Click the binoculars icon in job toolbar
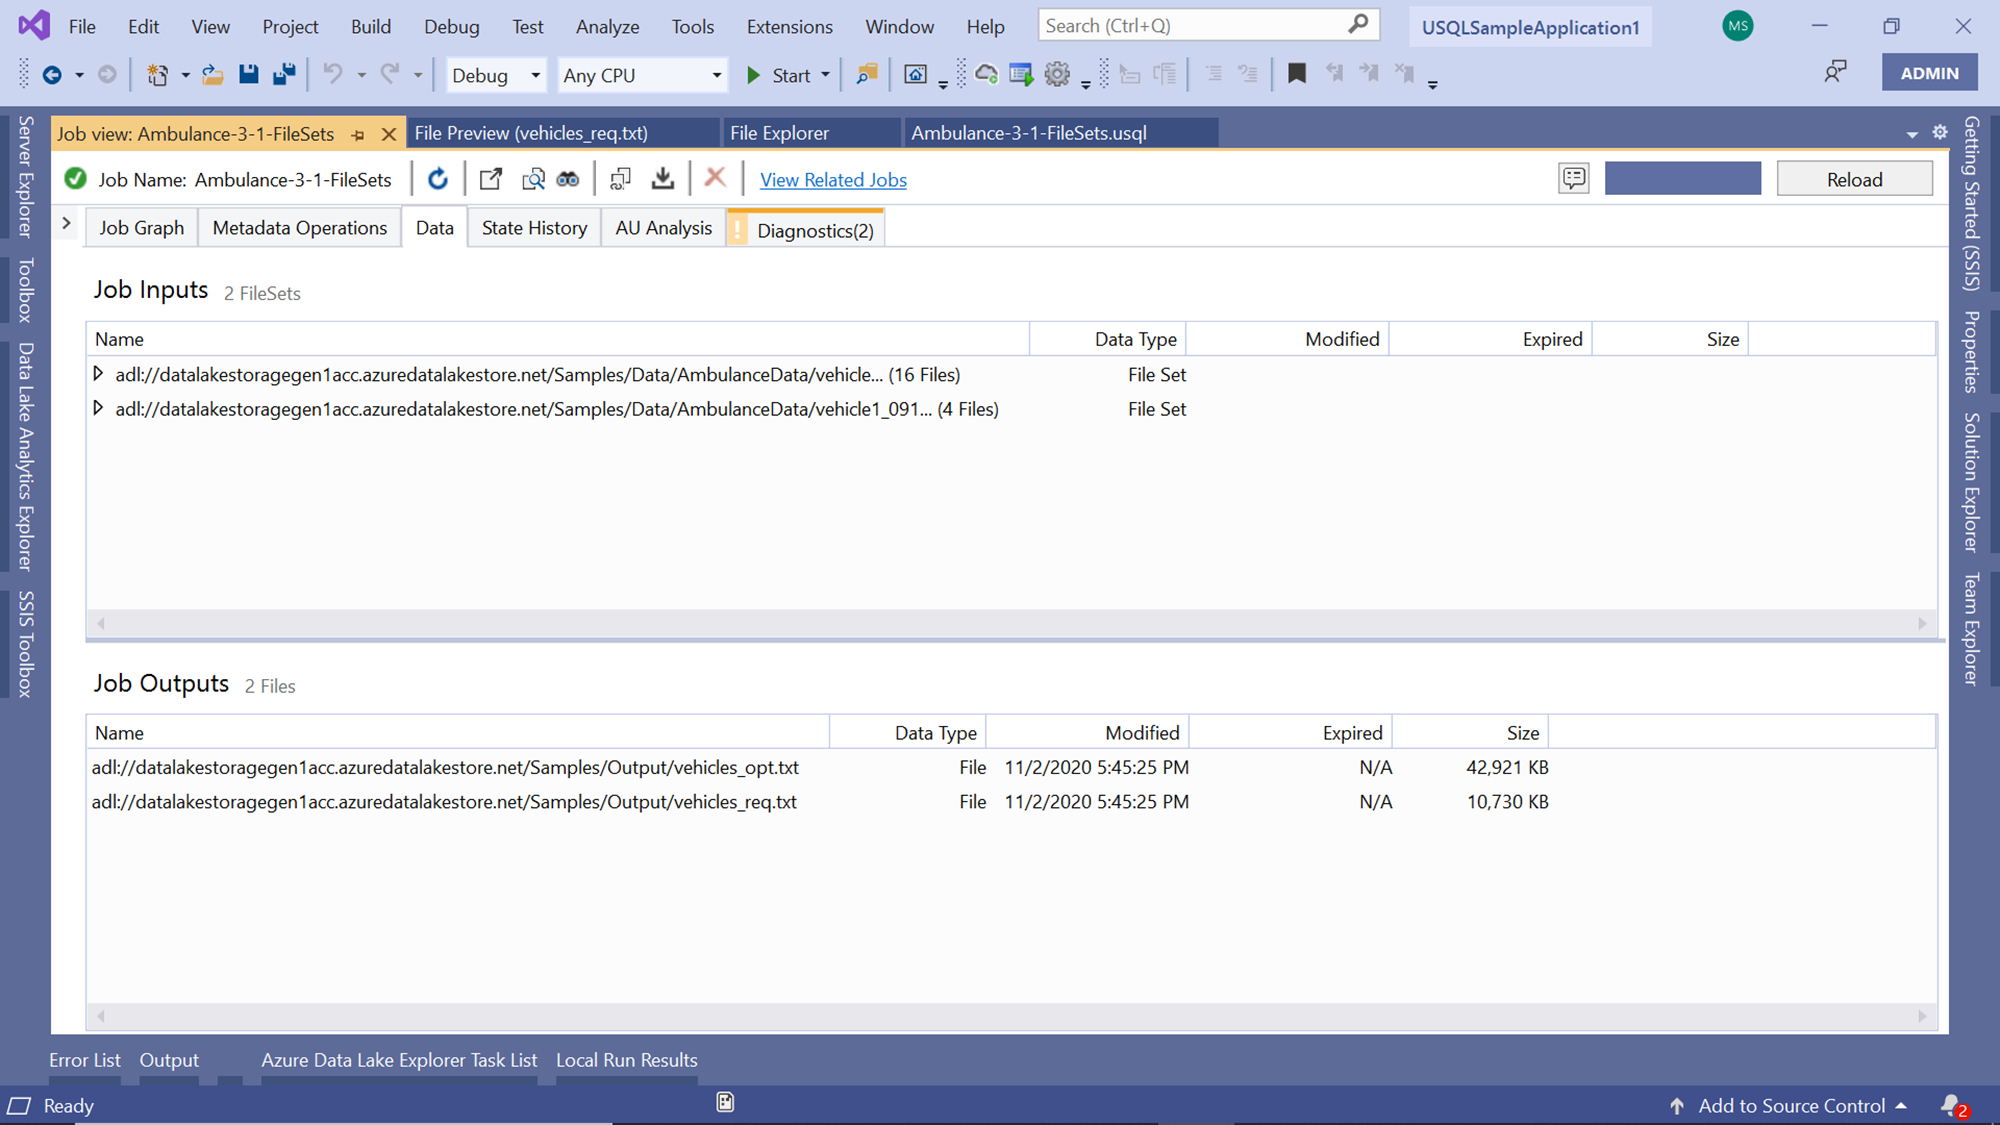Image resolution: width=2000 pixels, height=1125 pixels. coord(568,179)
